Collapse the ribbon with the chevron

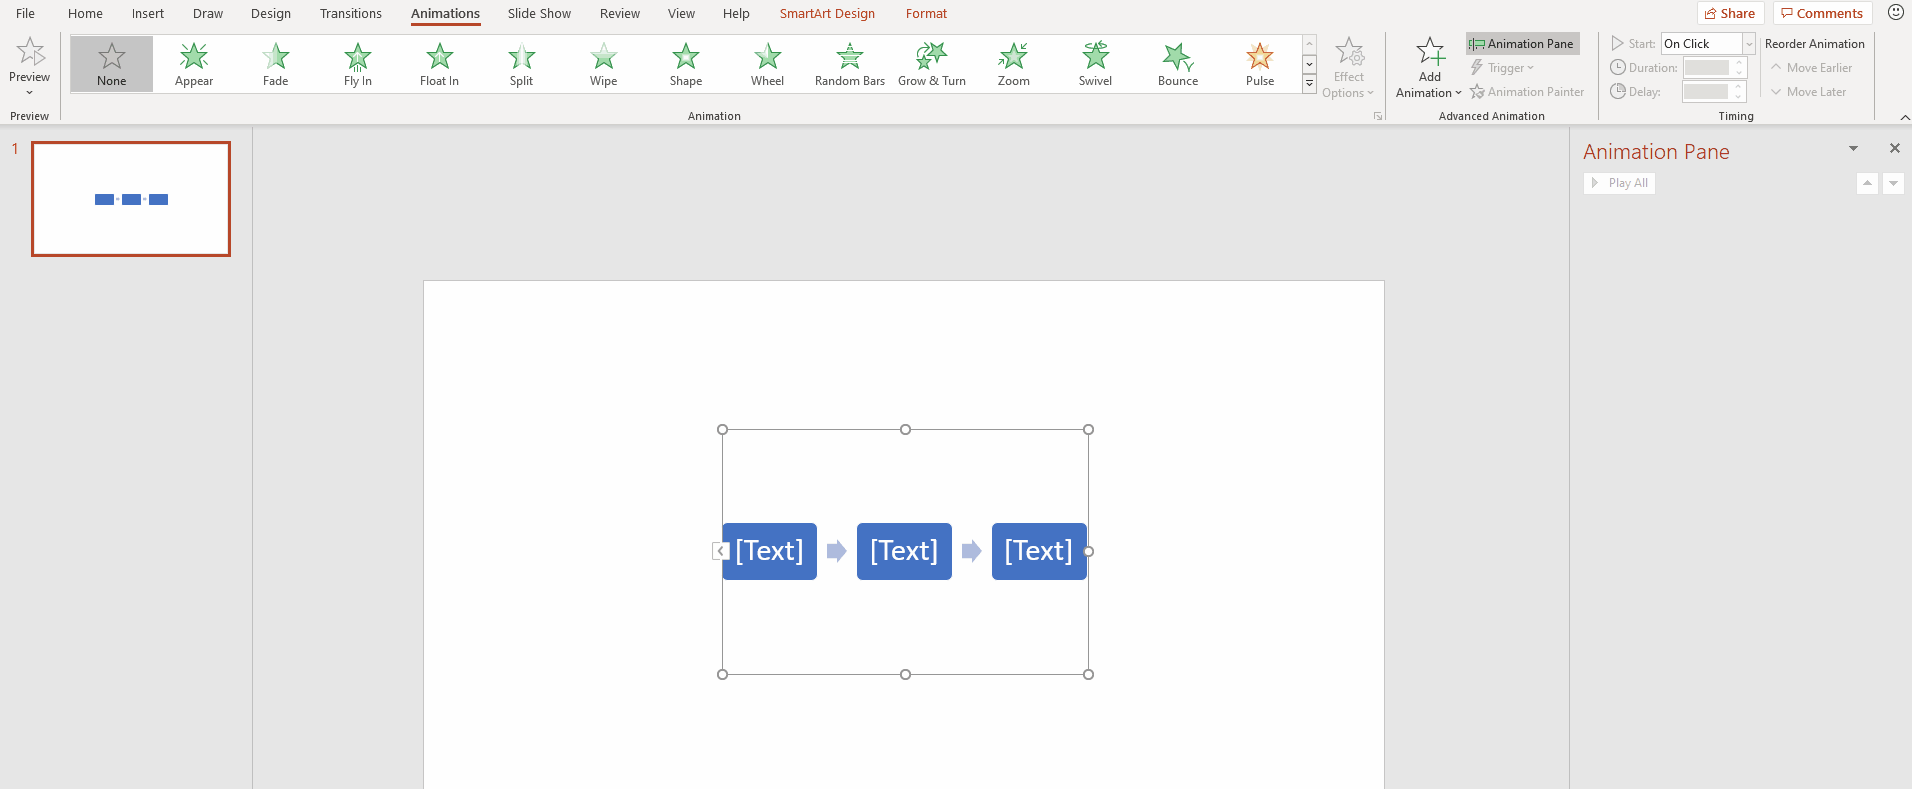[x=1905, y=117]
